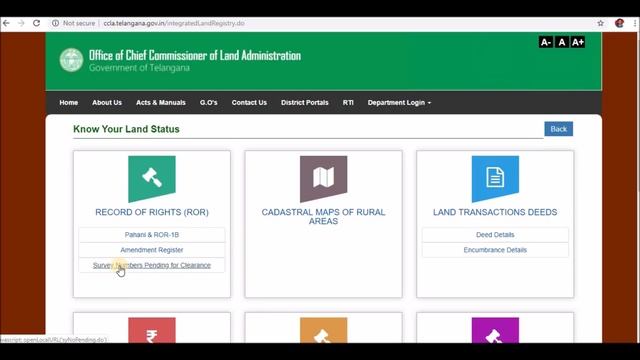Increase font size with the A+ button
640x360 pixels.
point(578,42)
